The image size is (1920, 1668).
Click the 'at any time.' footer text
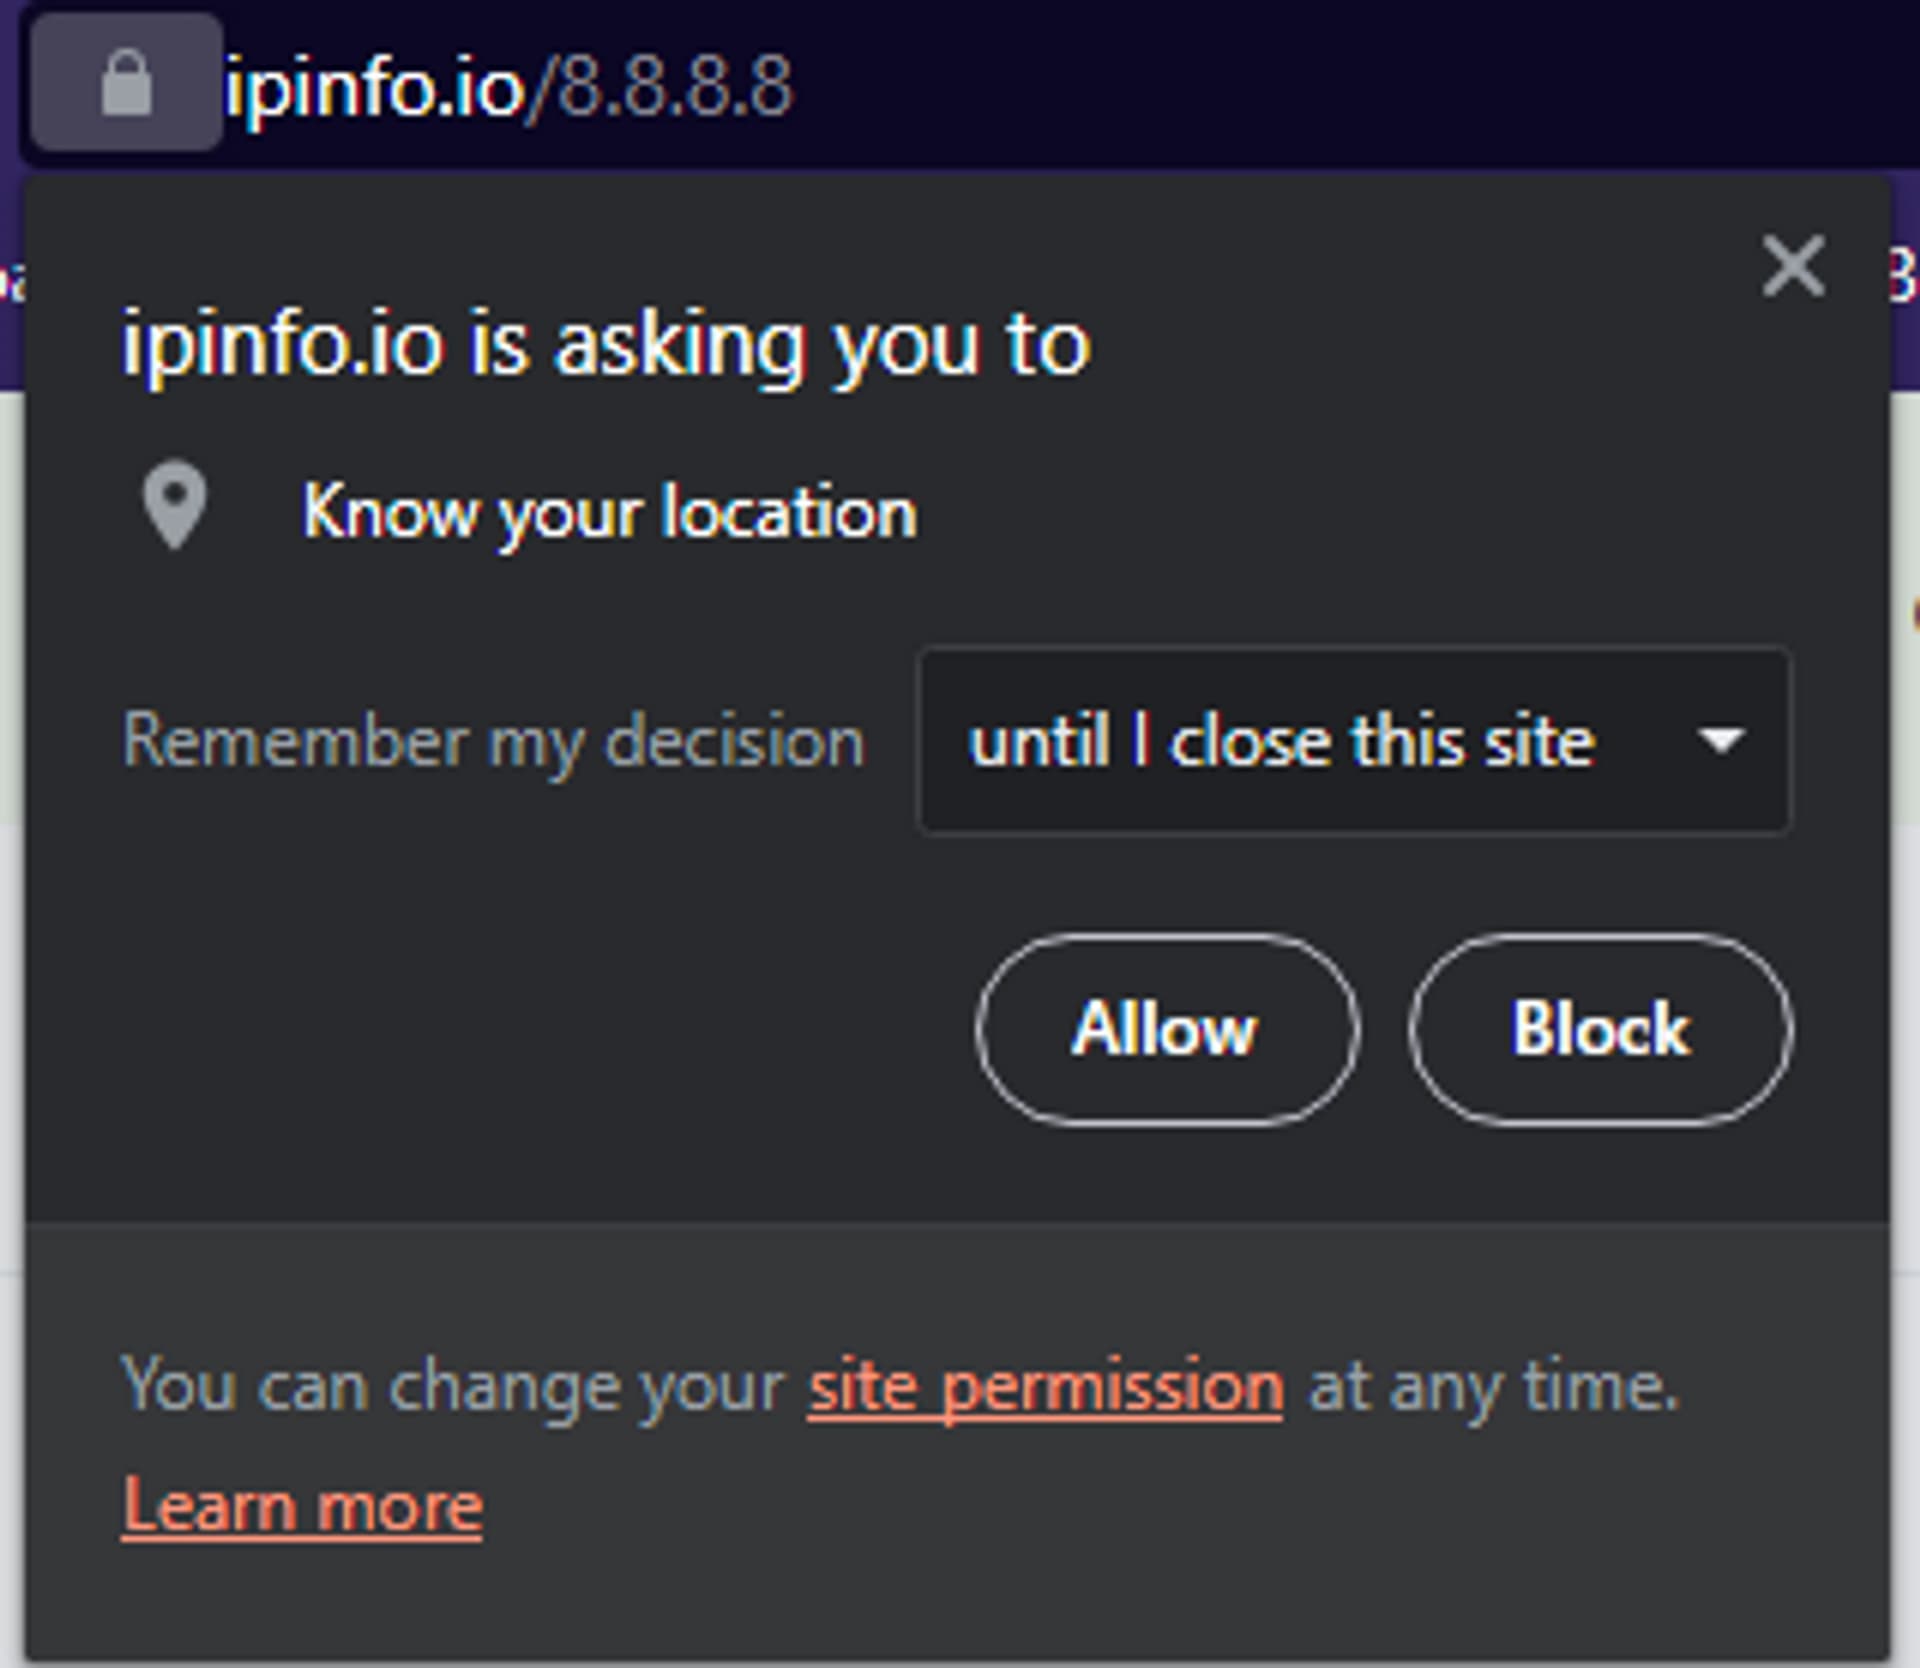pos(1494,1387)
